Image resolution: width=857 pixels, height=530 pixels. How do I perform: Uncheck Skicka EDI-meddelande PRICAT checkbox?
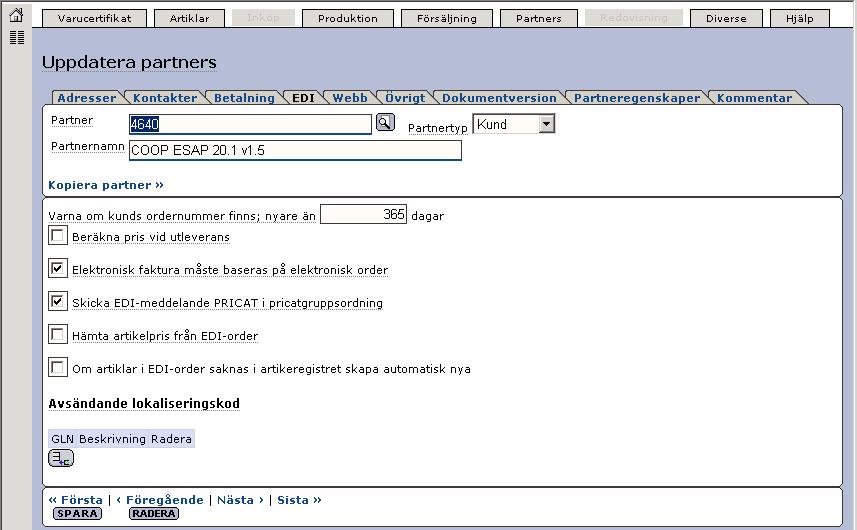tap(57, 302)
